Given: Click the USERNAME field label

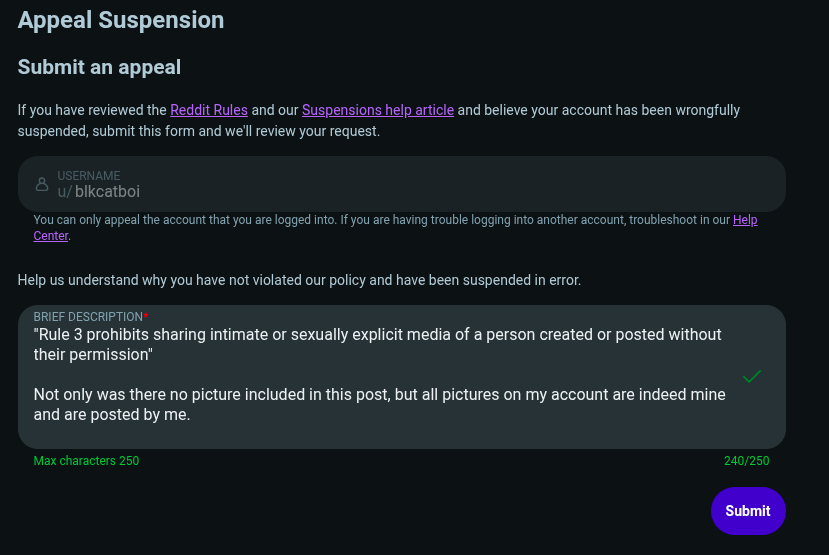Looking at the screenshot, I should tap(88, 176).
